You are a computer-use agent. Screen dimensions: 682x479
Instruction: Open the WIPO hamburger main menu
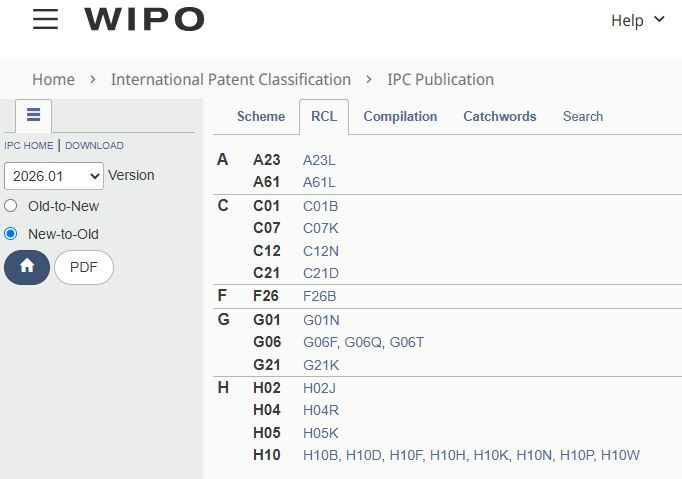click(x=45, y=19)
